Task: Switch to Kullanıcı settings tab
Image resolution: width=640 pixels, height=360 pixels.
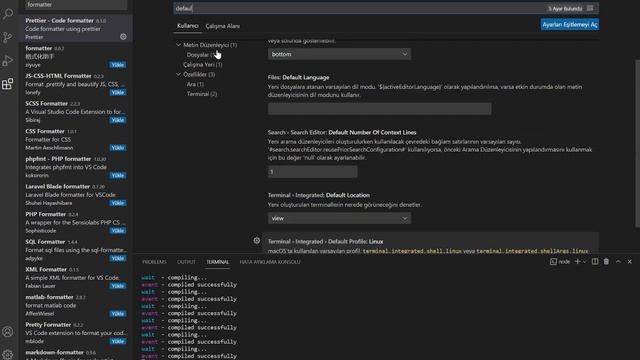Action: [187, 26]
